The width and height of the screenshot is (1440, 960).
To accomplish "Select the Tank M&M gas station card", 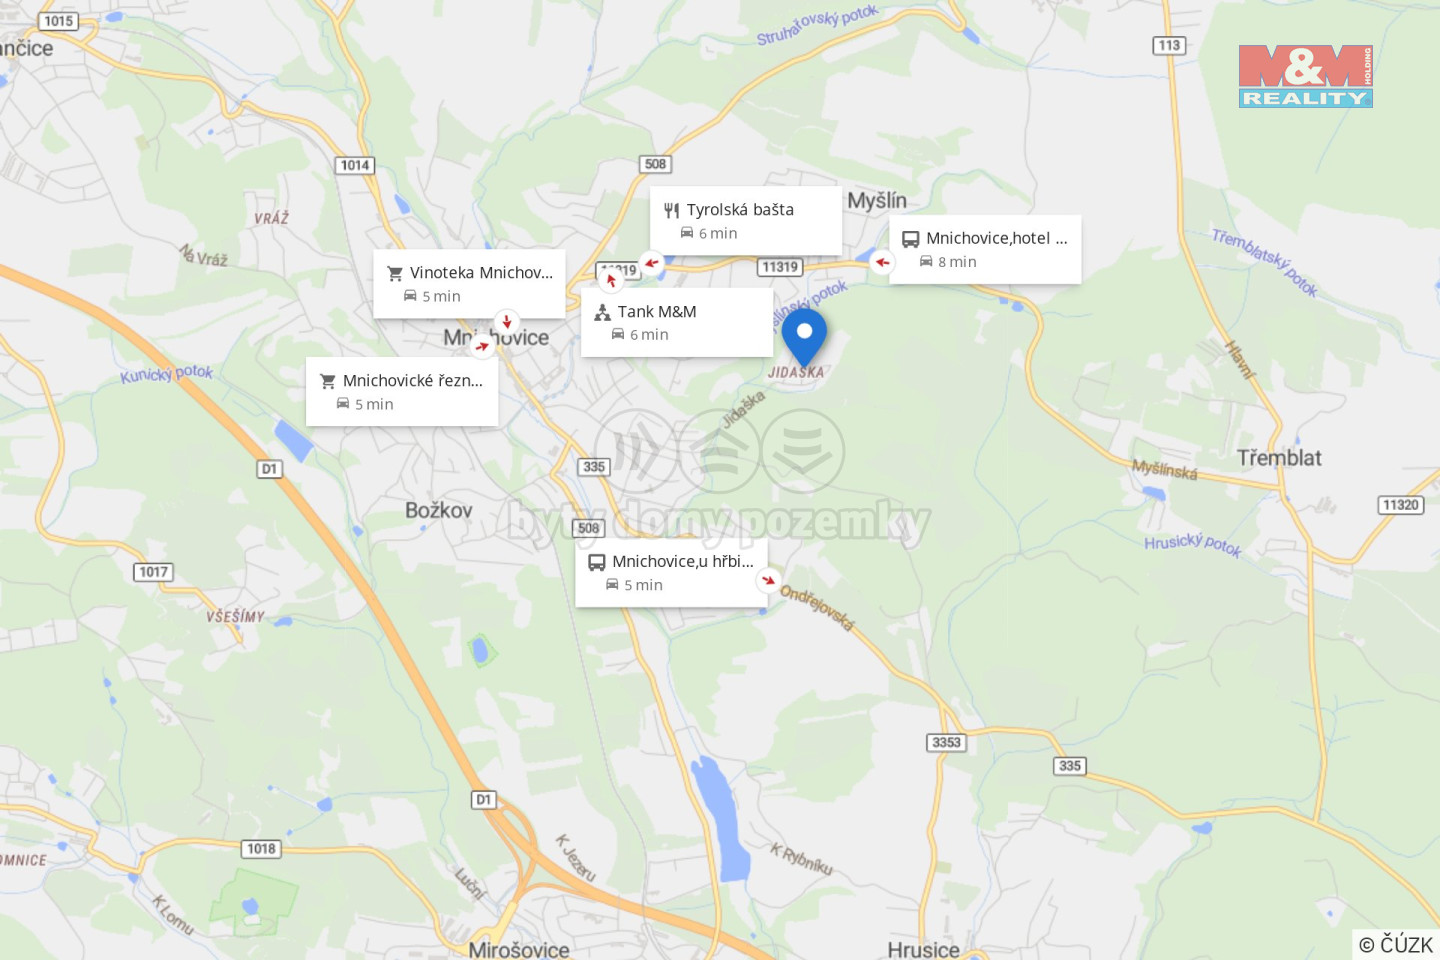I will tap(677, 322).
